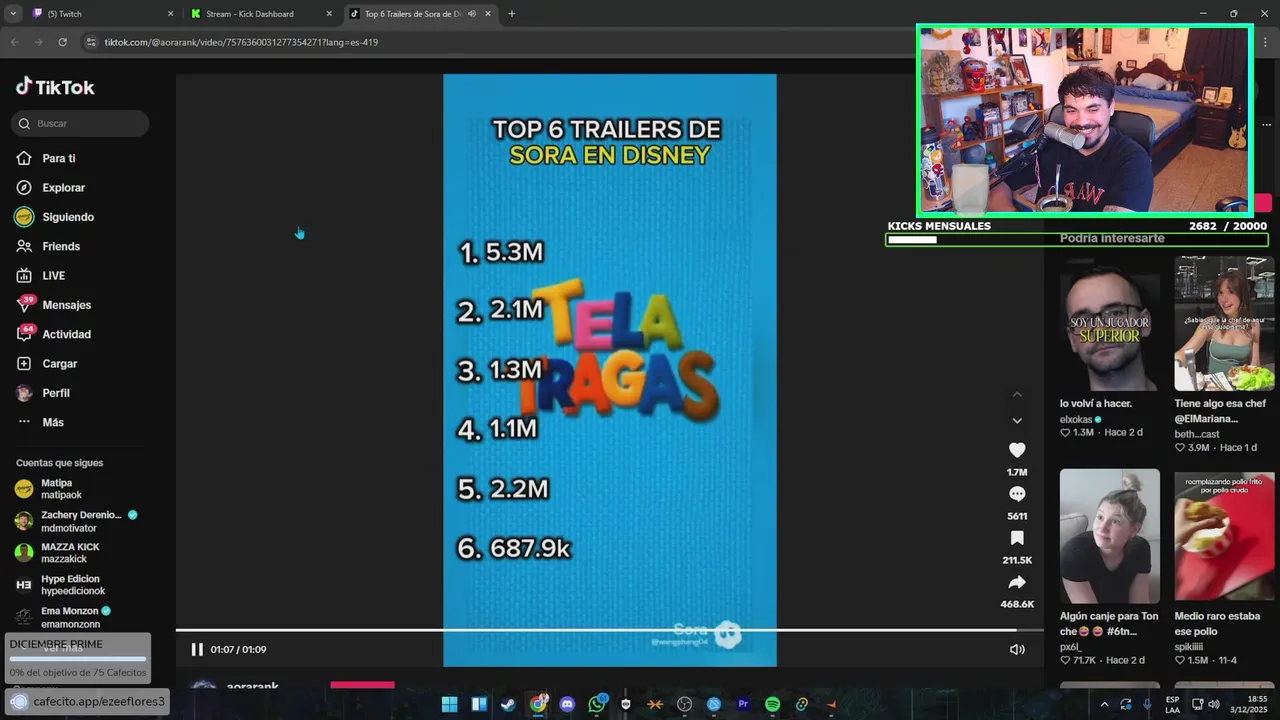Share video with arrow icon

[x=1017, y=582]
